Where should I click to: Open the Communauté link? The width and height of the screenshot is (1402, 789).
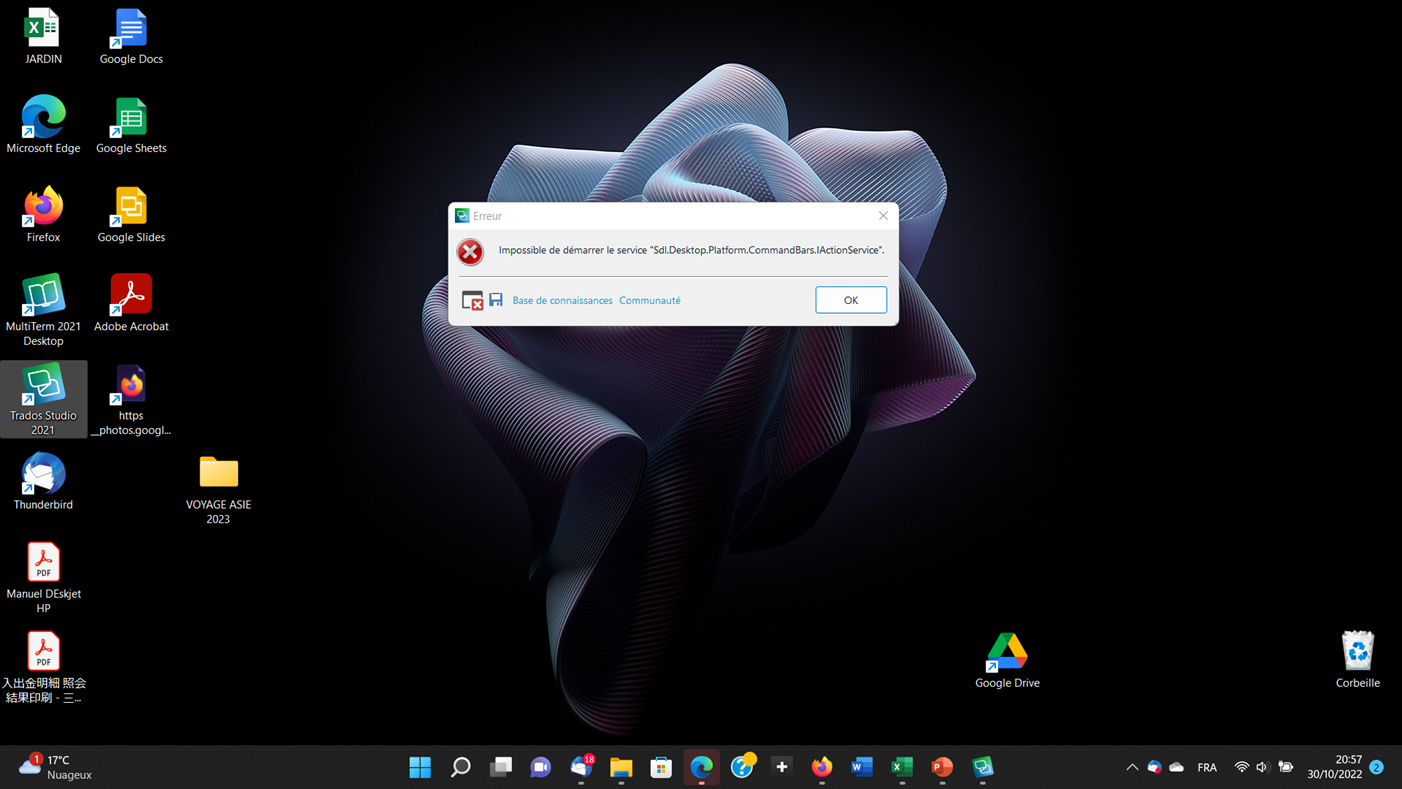coord(649,300)
